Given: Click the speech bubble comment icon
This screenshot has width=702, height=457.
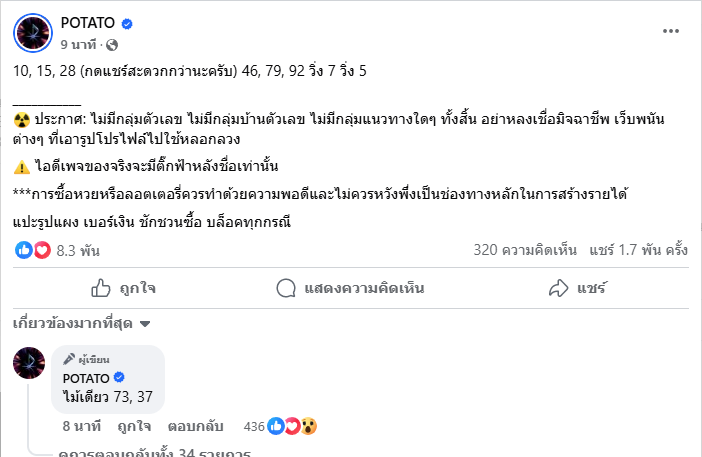Looking at the screenshot, I should click(286, 288).
